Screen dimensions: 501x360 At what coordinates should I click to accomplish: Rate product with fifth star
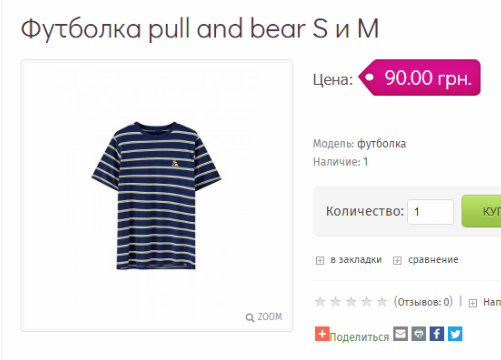click(382, 302)
